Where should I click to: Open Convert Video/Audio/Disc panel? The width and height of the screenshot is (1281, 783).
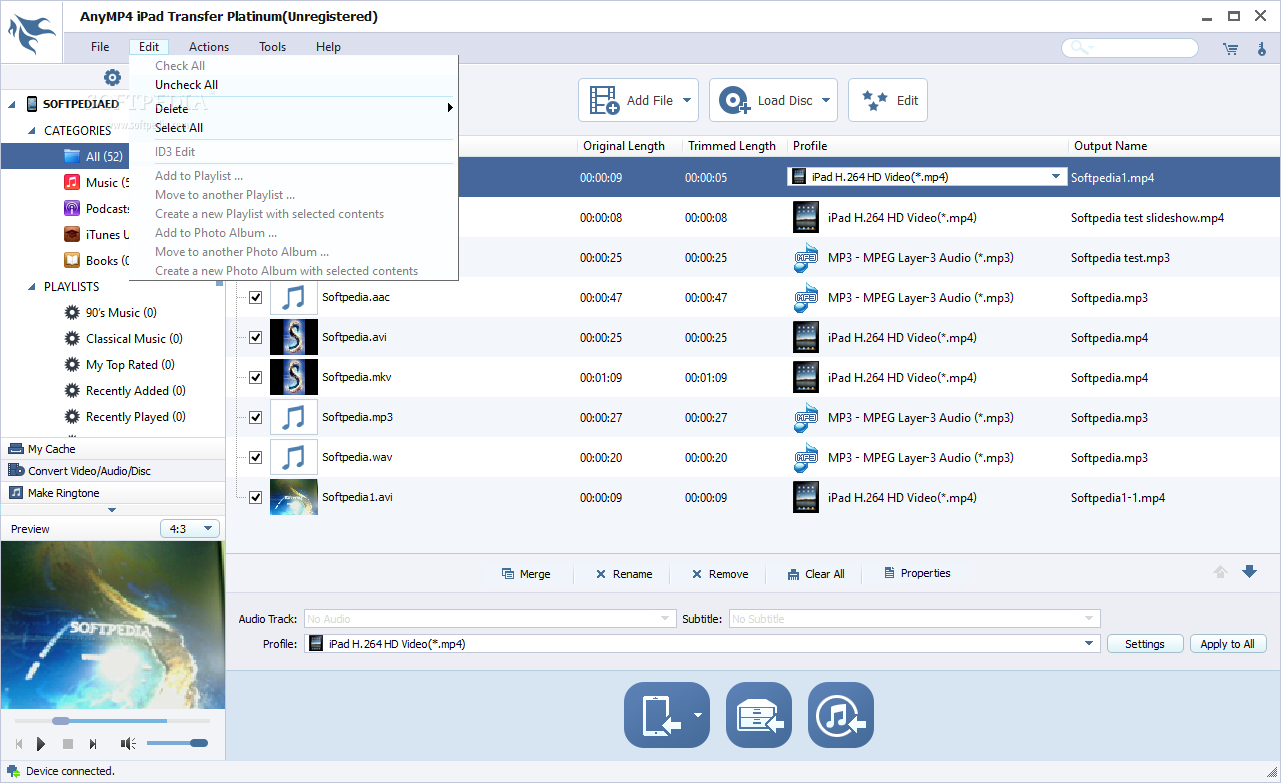(112, 470)
